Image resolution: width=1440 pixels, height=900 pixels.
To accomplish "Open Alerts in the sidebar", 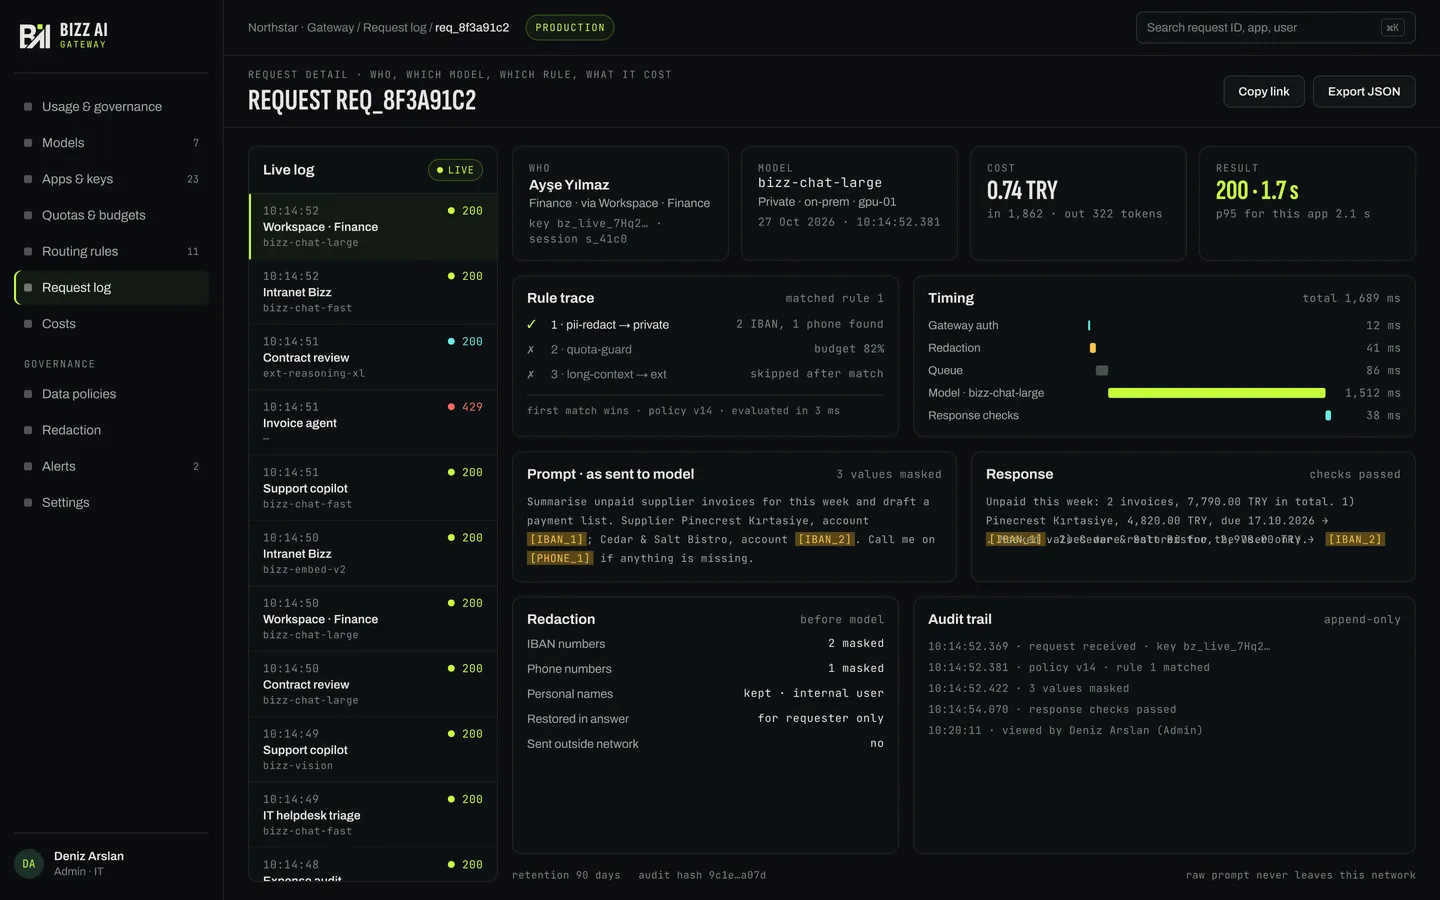I will 112,466.
